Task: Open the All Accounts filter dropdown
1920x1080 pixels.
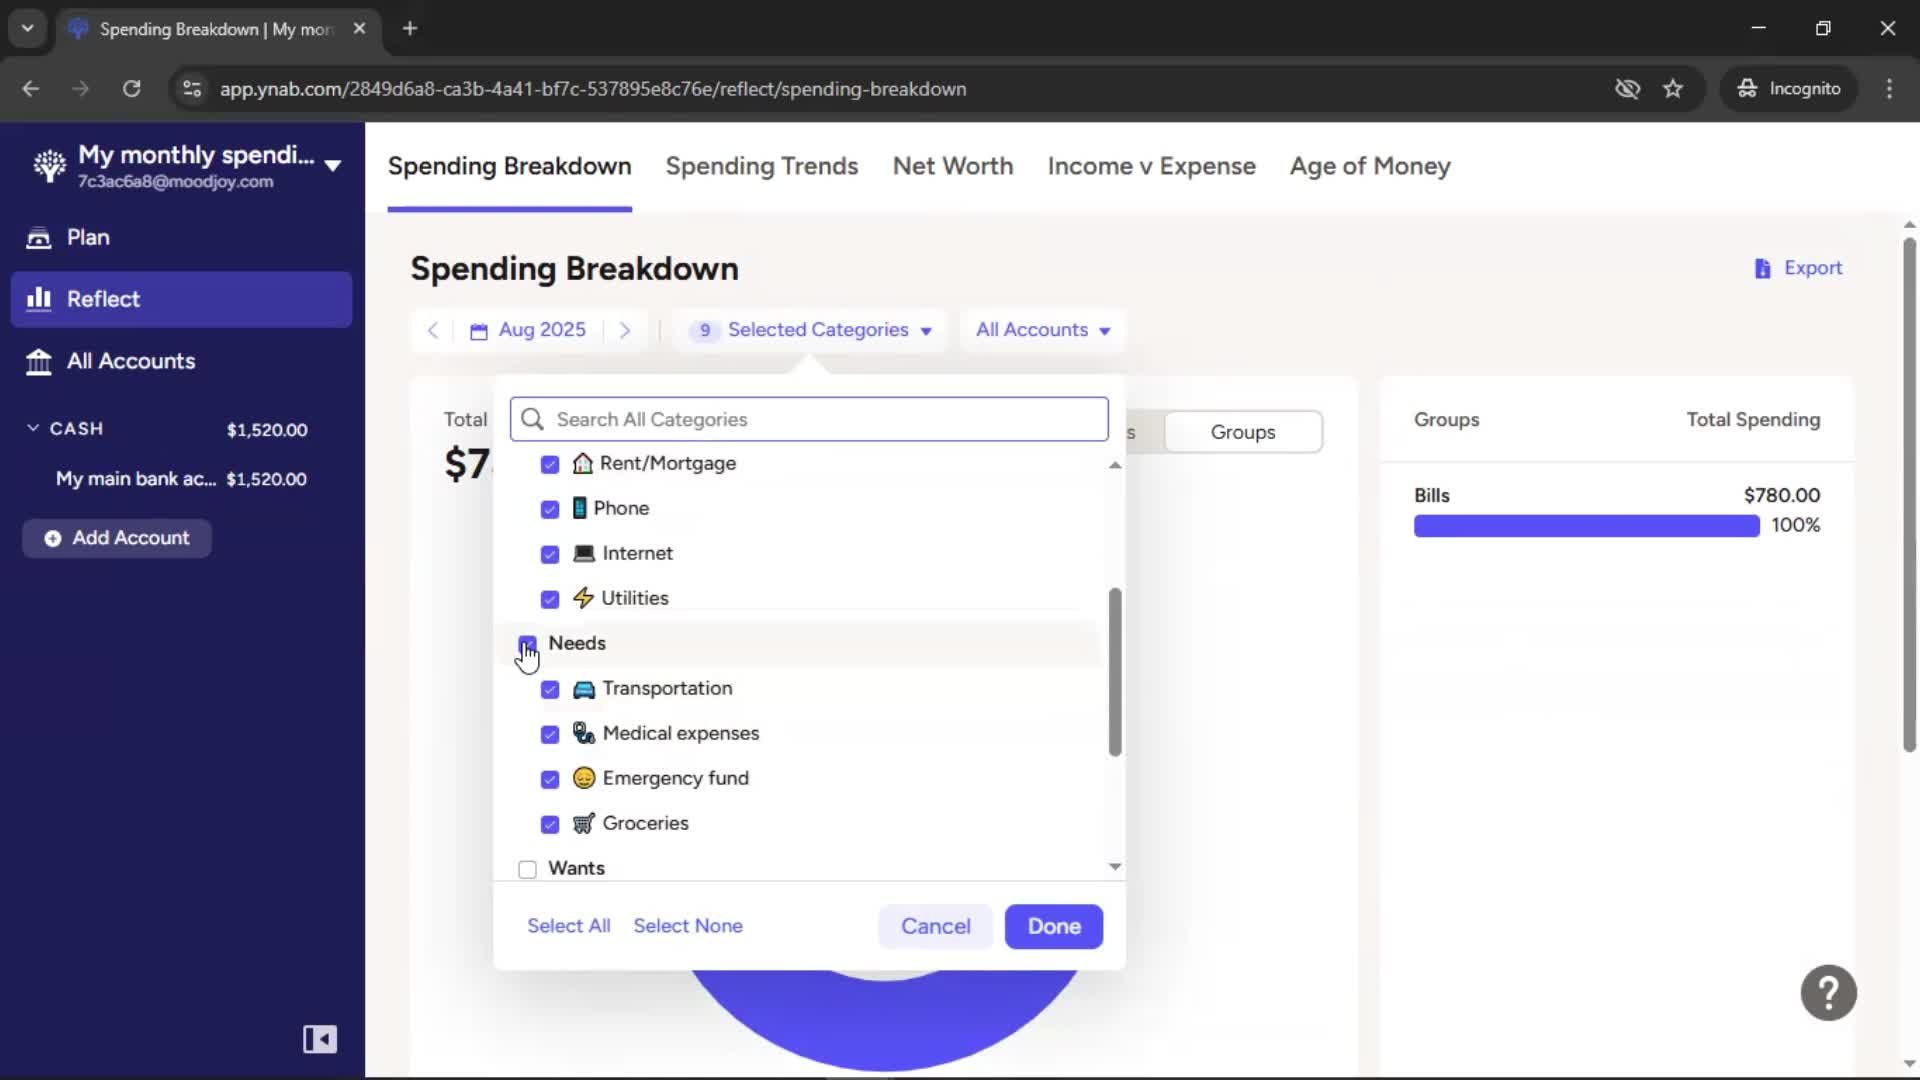Action: click(x=1043, y=330)
